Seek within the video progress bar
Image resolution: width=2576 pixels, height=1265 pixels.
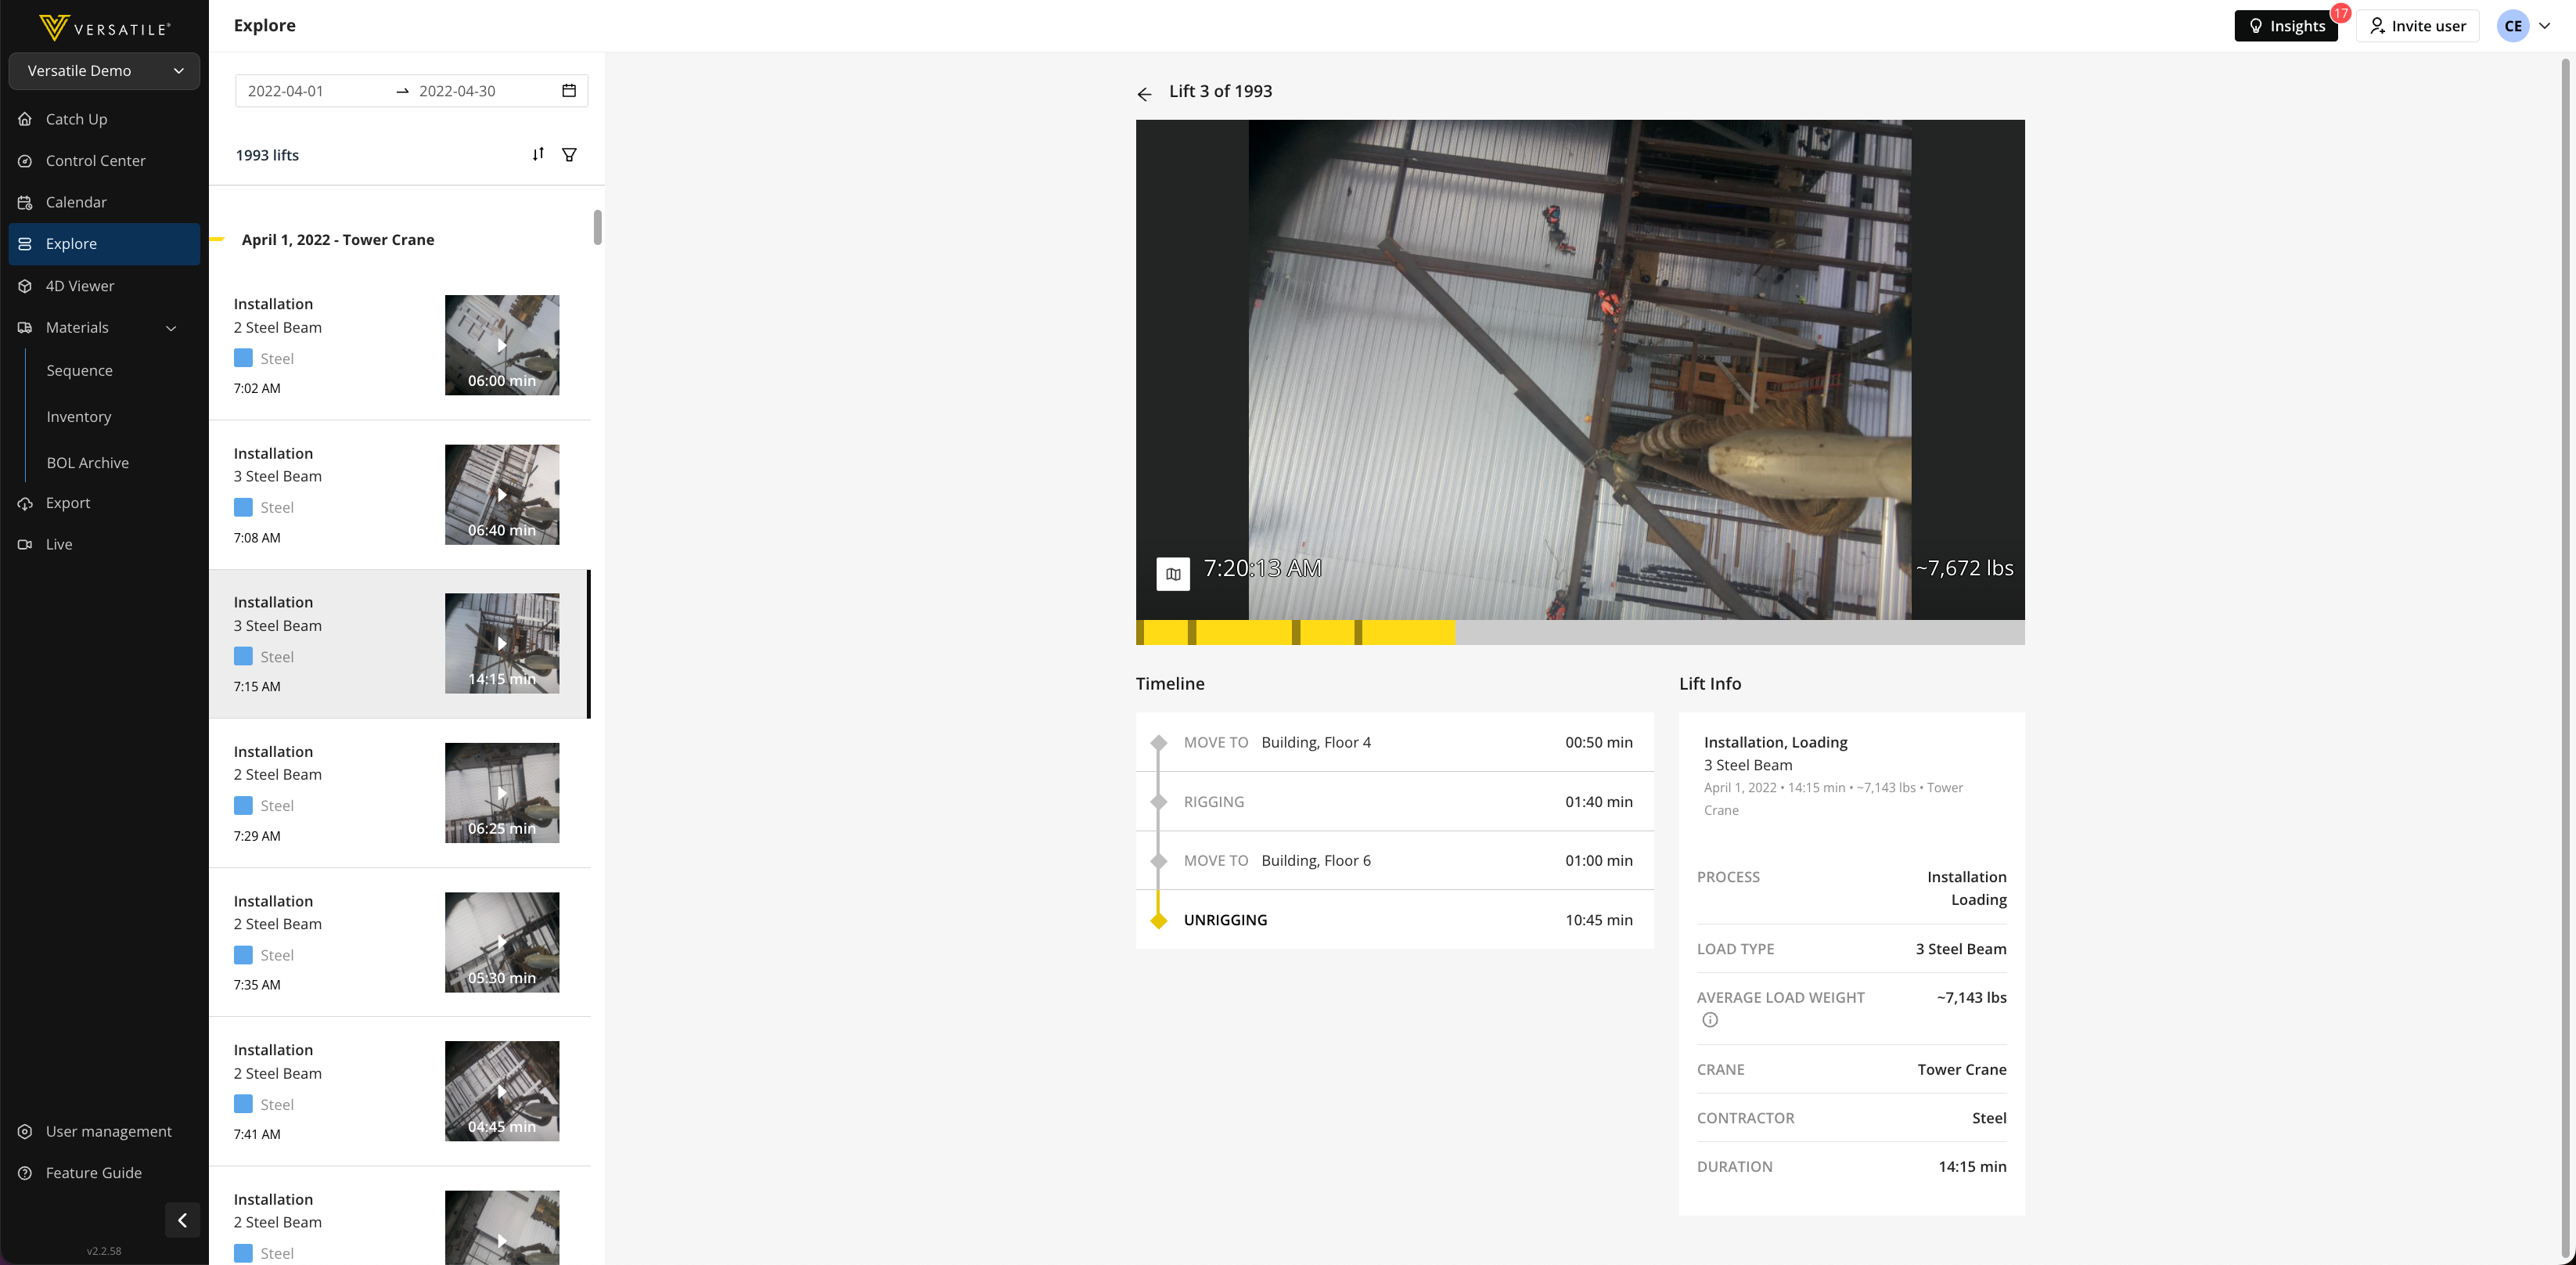(1580, 632)
